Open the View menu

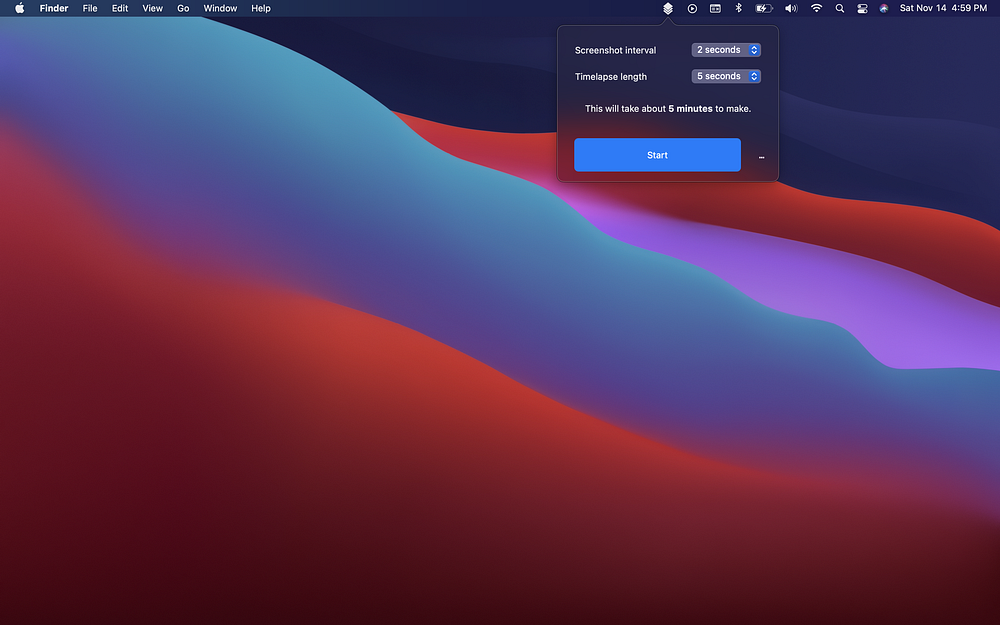pyautogui.click(x=152, y=8)
